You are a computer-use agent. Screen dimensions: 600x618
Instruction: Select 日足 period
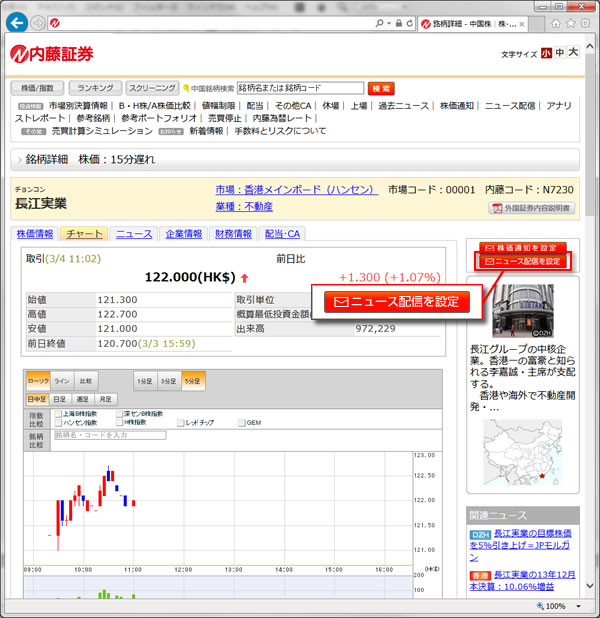click(60, 399)
